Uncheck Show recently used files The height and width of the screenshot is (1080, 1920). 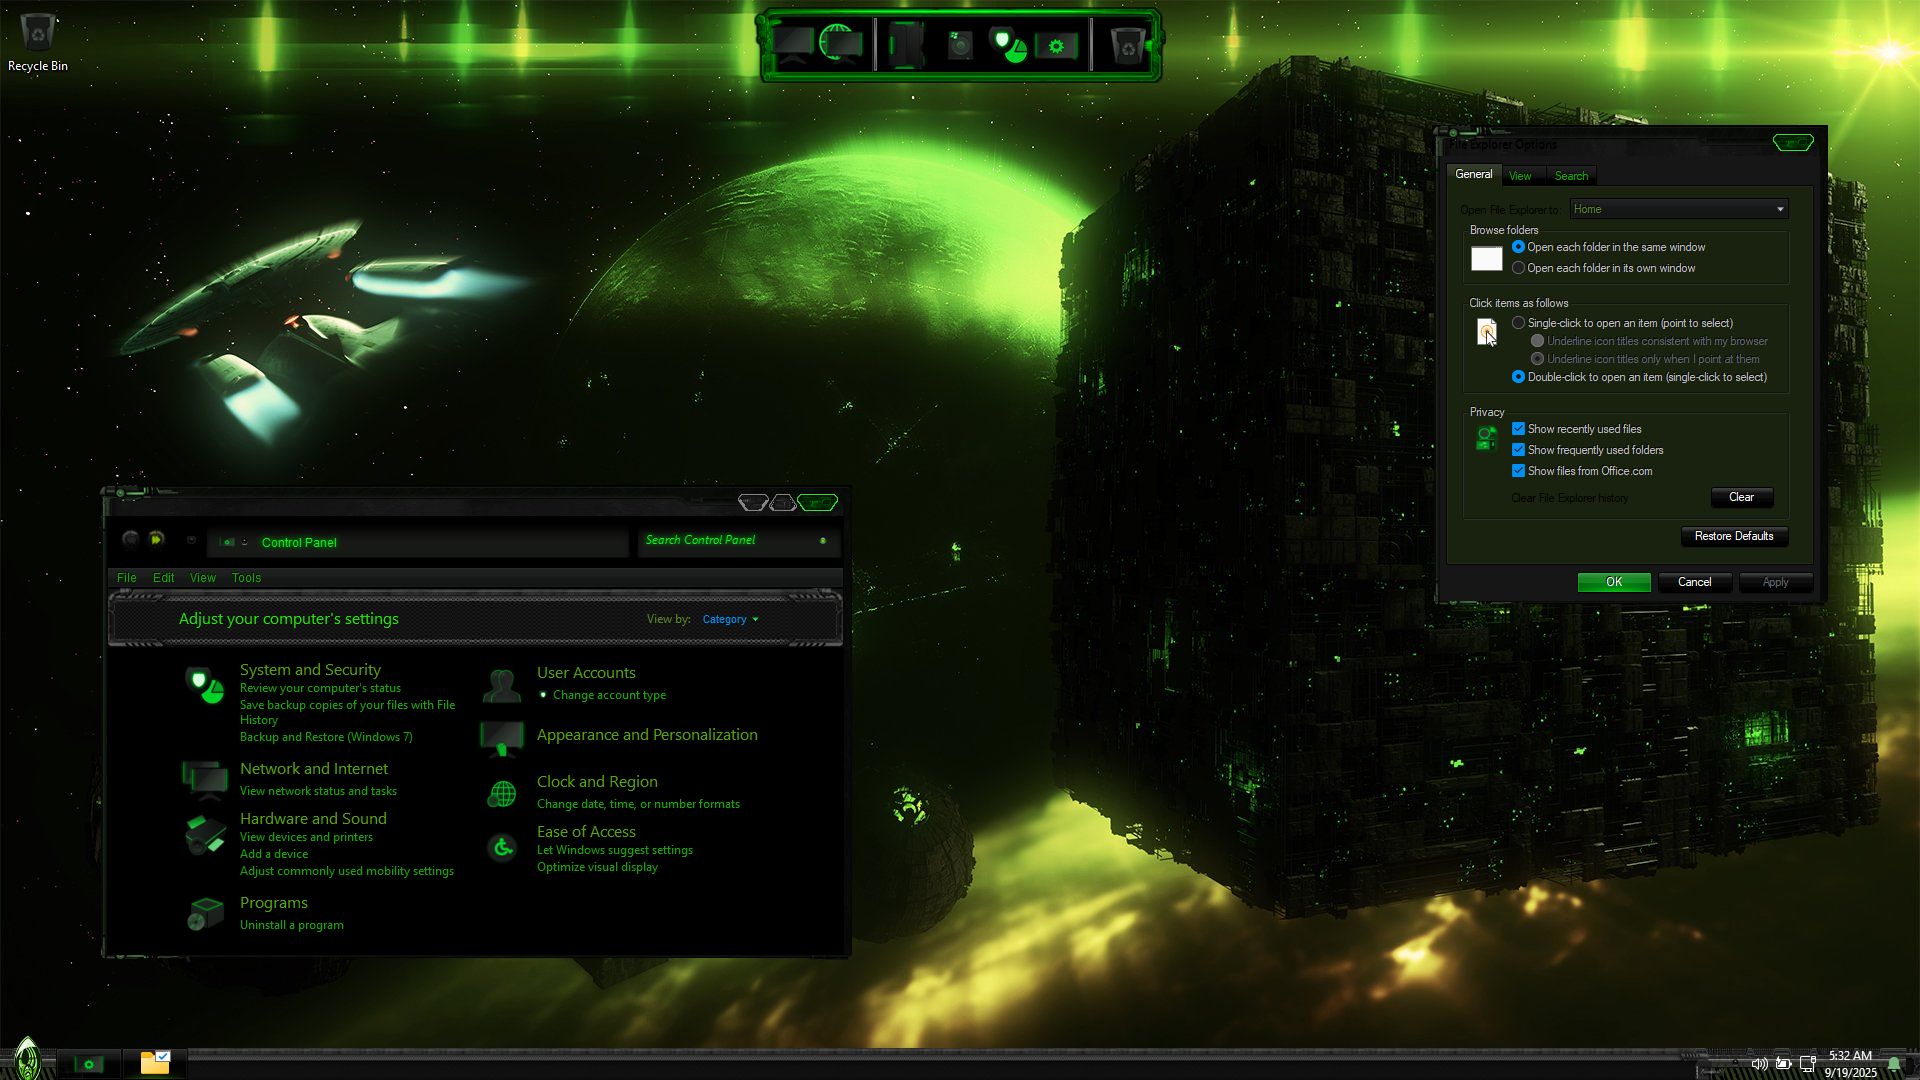coord(1518,429)
